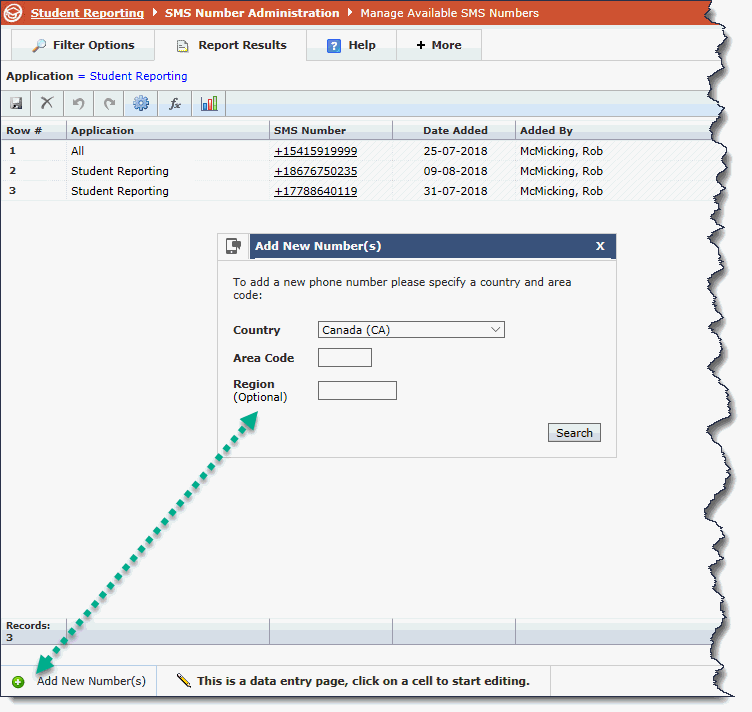Select the Report Results tab
This screenshot has height=712, width=752.
tap(231, 45)
